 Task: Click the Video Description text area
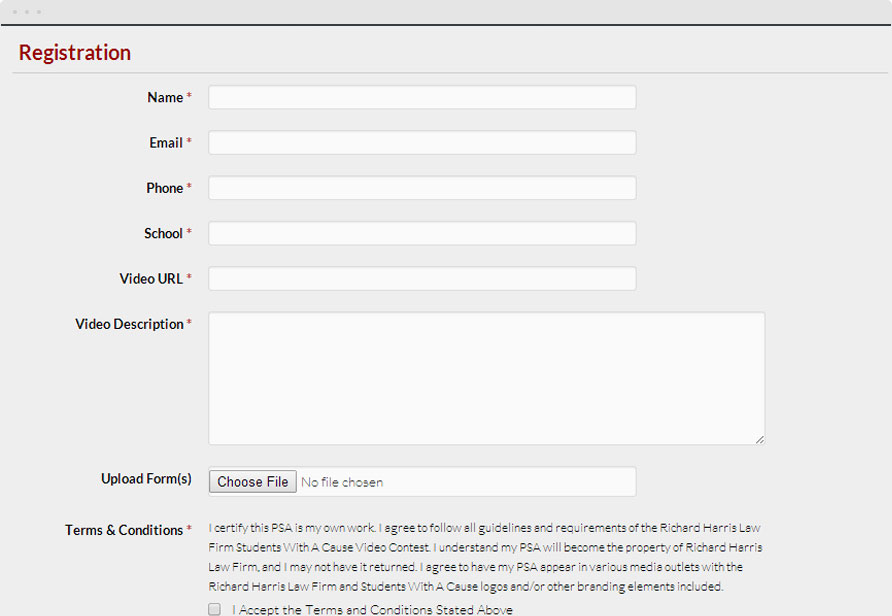click(x=486, y=378)
